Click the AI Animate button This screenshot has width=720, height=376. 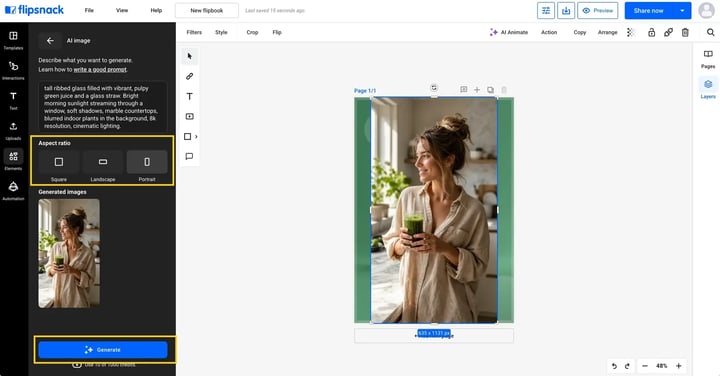click(x=509, y=32)
